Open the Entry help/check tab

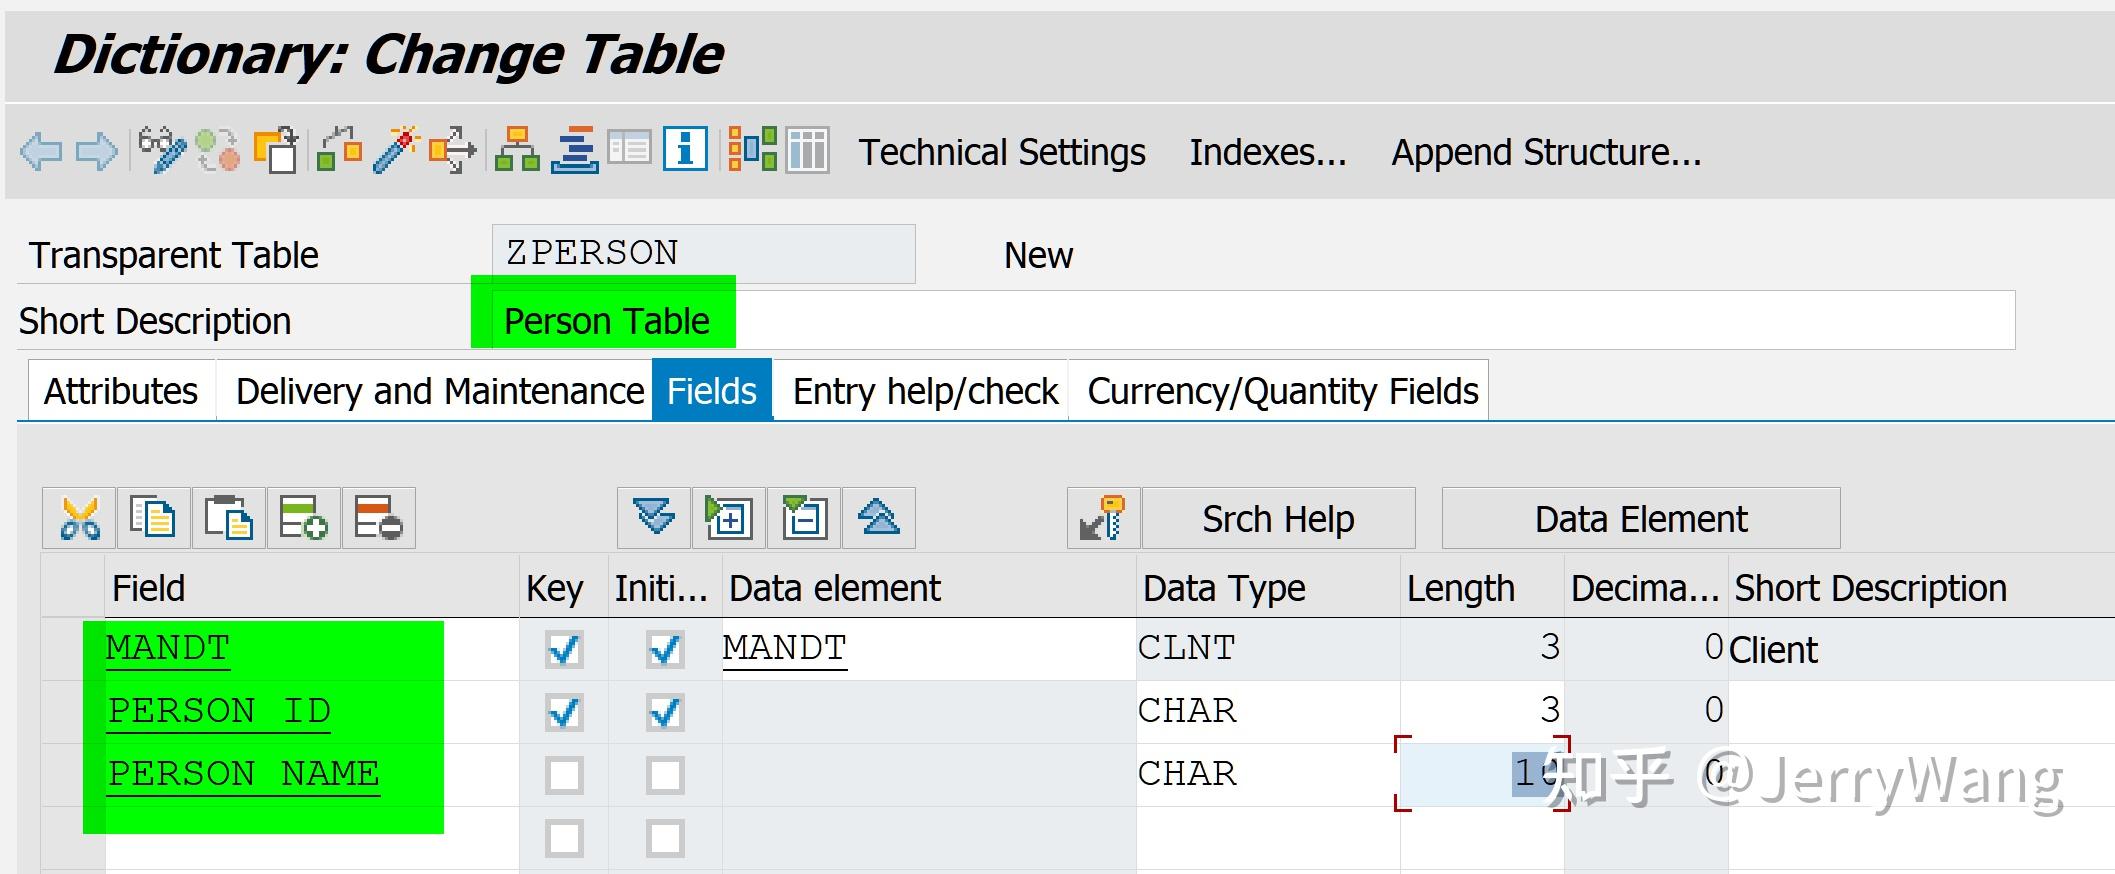tap(925, 391)
